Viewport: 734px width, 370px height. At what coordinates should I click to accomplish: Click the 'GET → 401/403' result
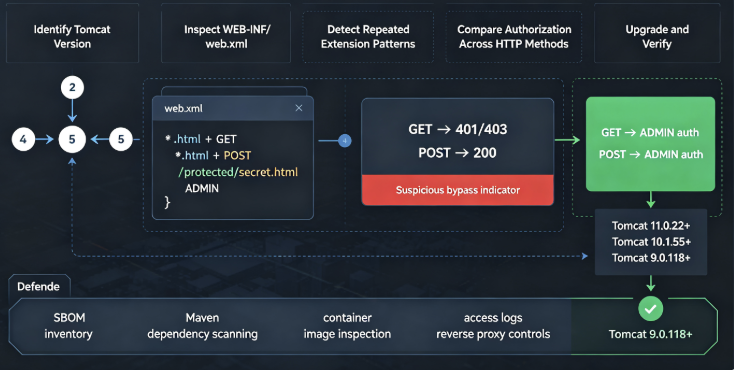(x=458, y=129)
